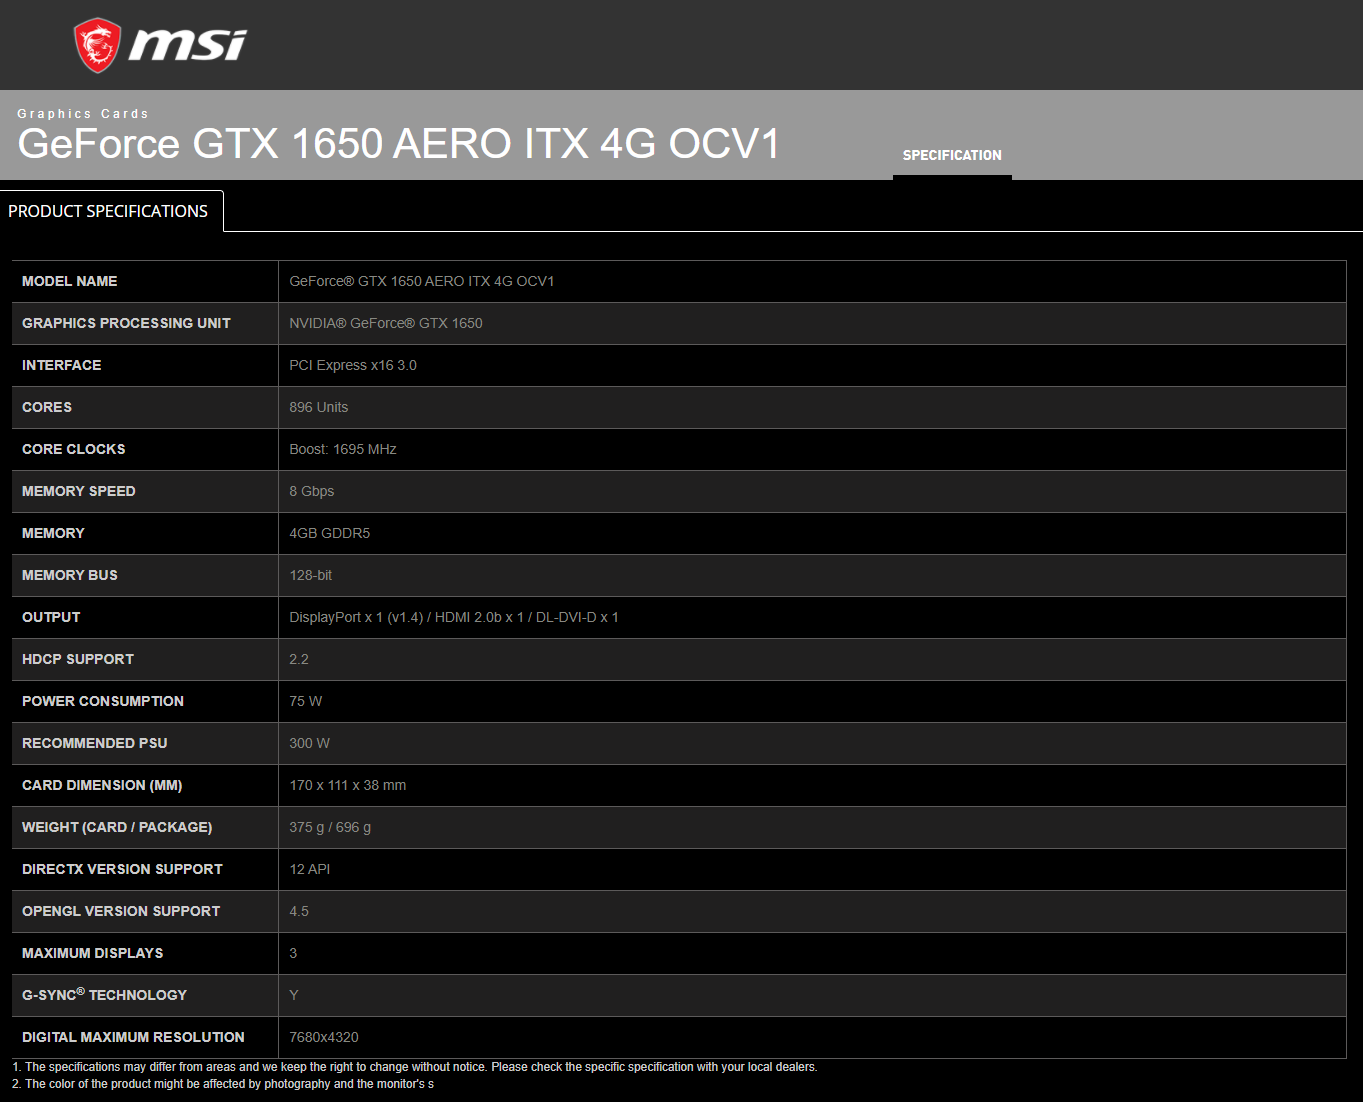This screenshot has height=1102, width=1363.
Task: Click the GeForce GTX 1650 AERO ITX page title
Action: click(x=398, y=144)
